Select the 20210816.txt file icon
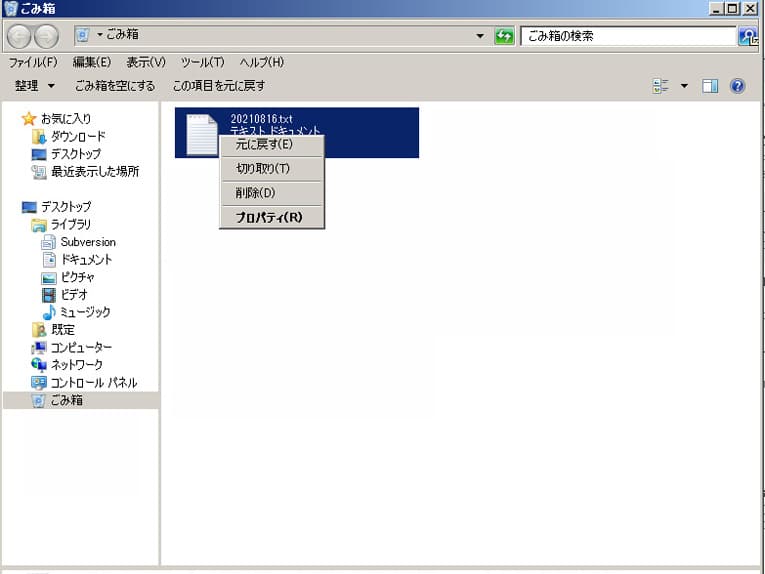This screenshot has width=765, height=574. coord(201,132)
